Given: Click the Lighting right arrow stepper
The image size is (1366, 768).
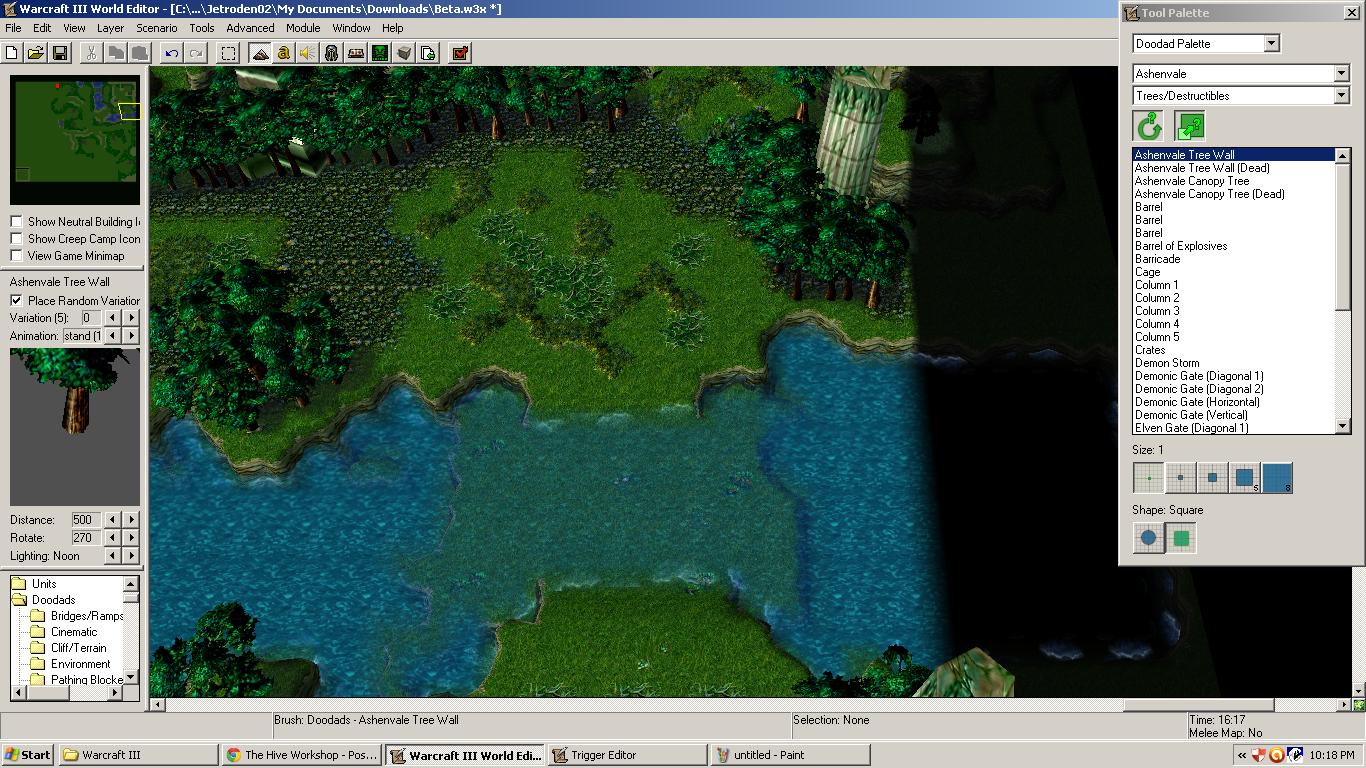Looking at the screenshot, I should coord(131,556).
